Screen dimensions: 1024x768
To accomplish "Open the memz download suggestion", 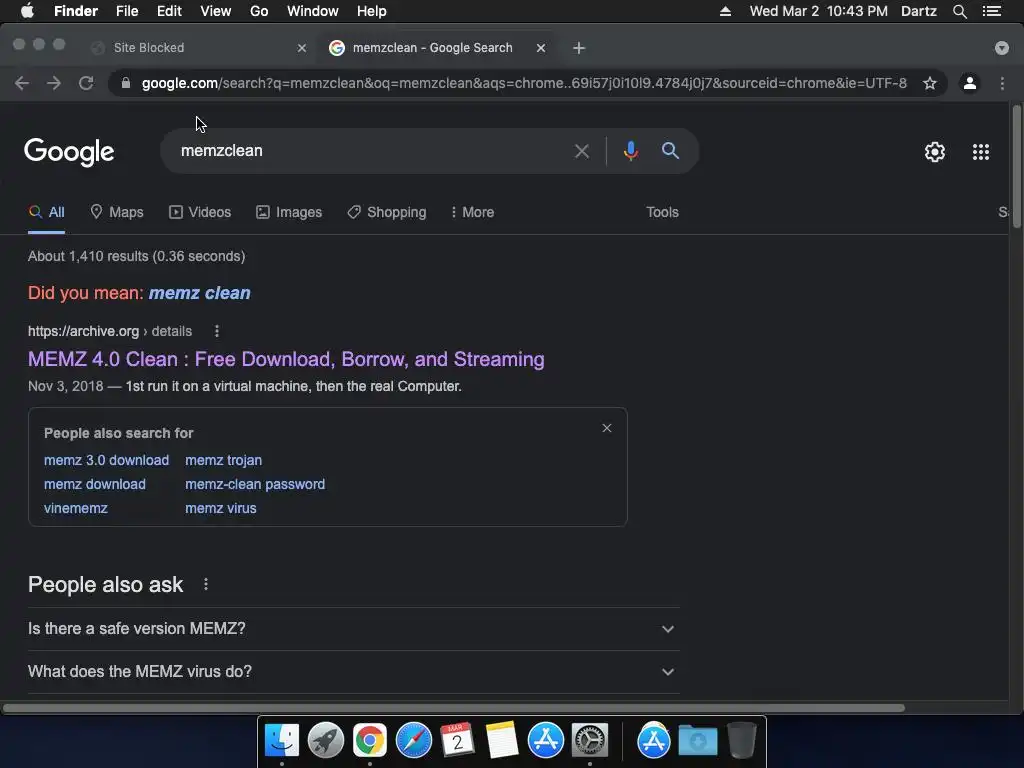I will pyautogui.click(x=95, y=485).
